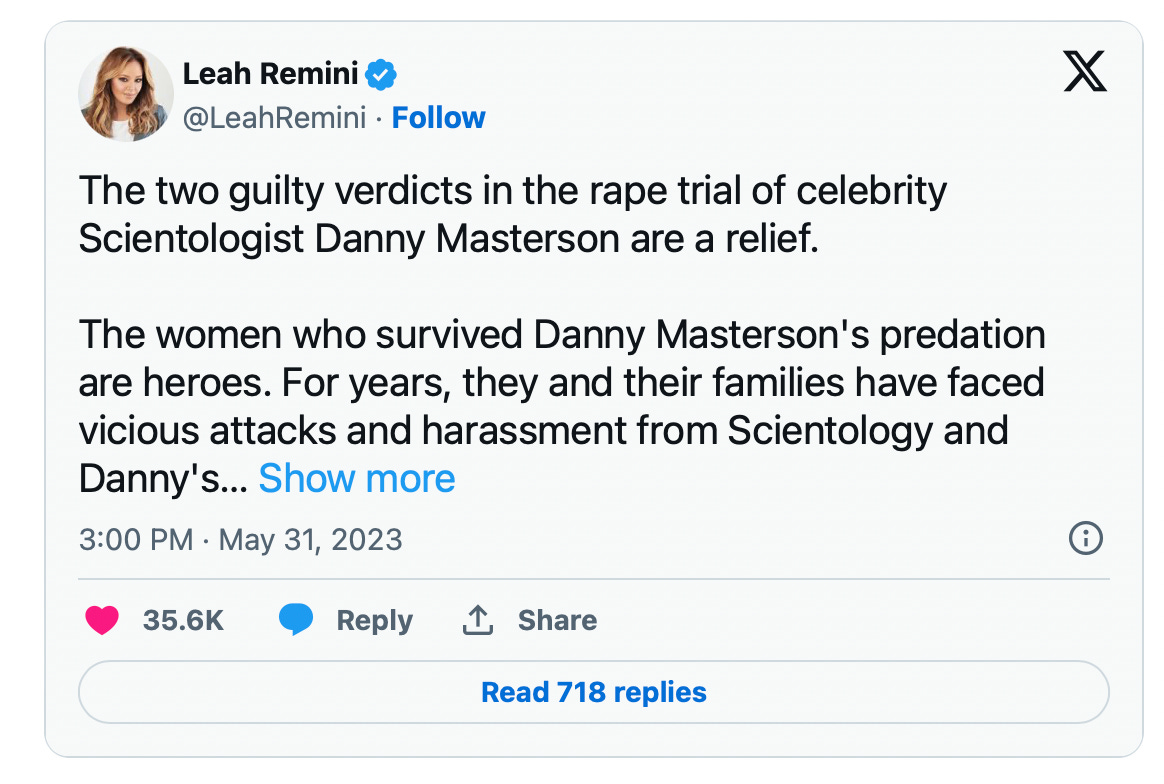Click the tweet's first paragraph about guilty verdicts
The width and height of the screenshot is (1164, 784).
click(512, 216)
